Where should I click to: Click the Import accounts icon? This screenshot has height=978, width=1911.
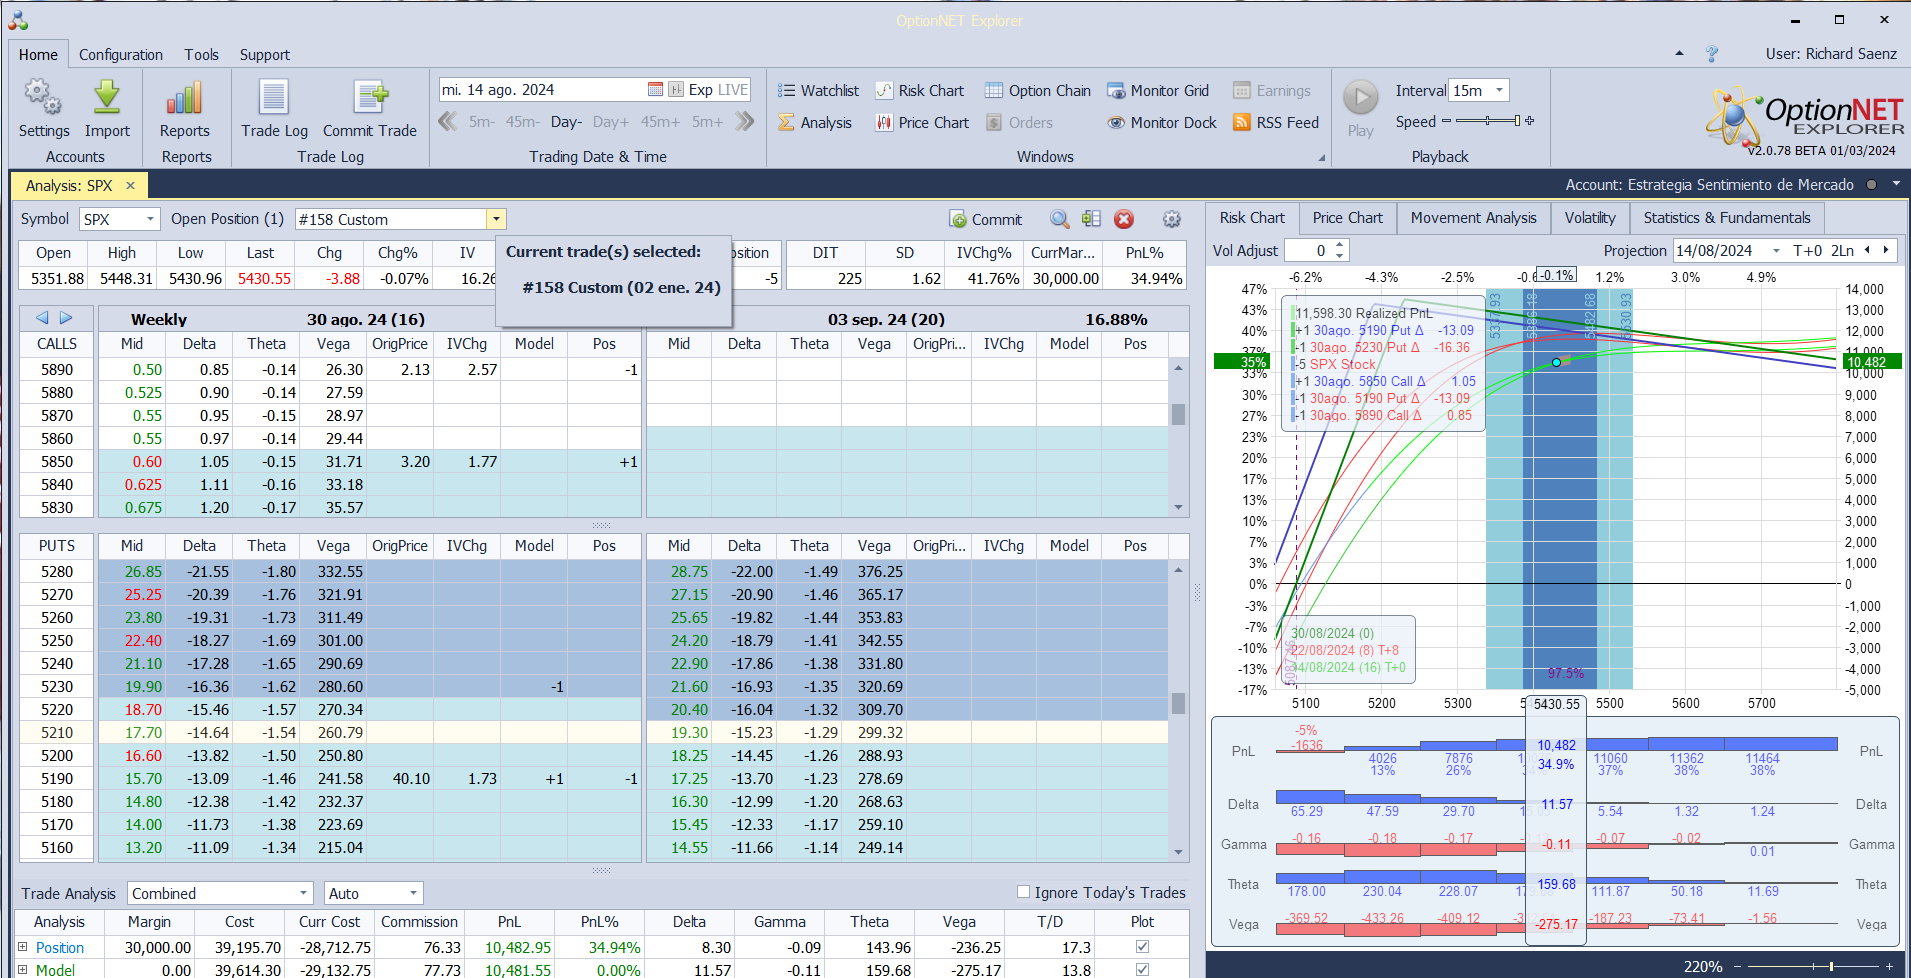tap(107, 98)
